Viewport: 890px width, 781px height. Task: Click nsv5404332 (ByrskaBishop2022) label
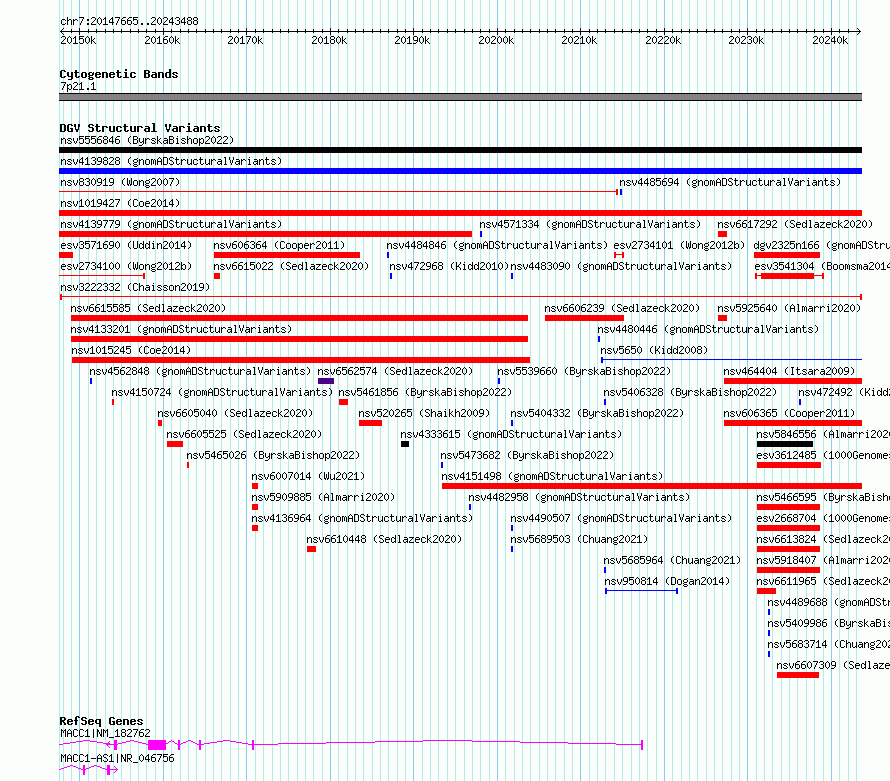[598, 413]
